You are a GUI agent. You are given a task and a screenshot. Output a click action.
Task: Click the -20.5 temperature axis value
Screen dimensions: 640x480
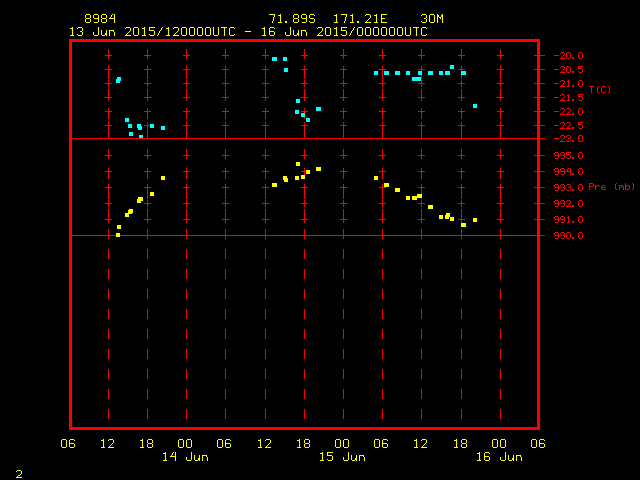click(569, 69)
